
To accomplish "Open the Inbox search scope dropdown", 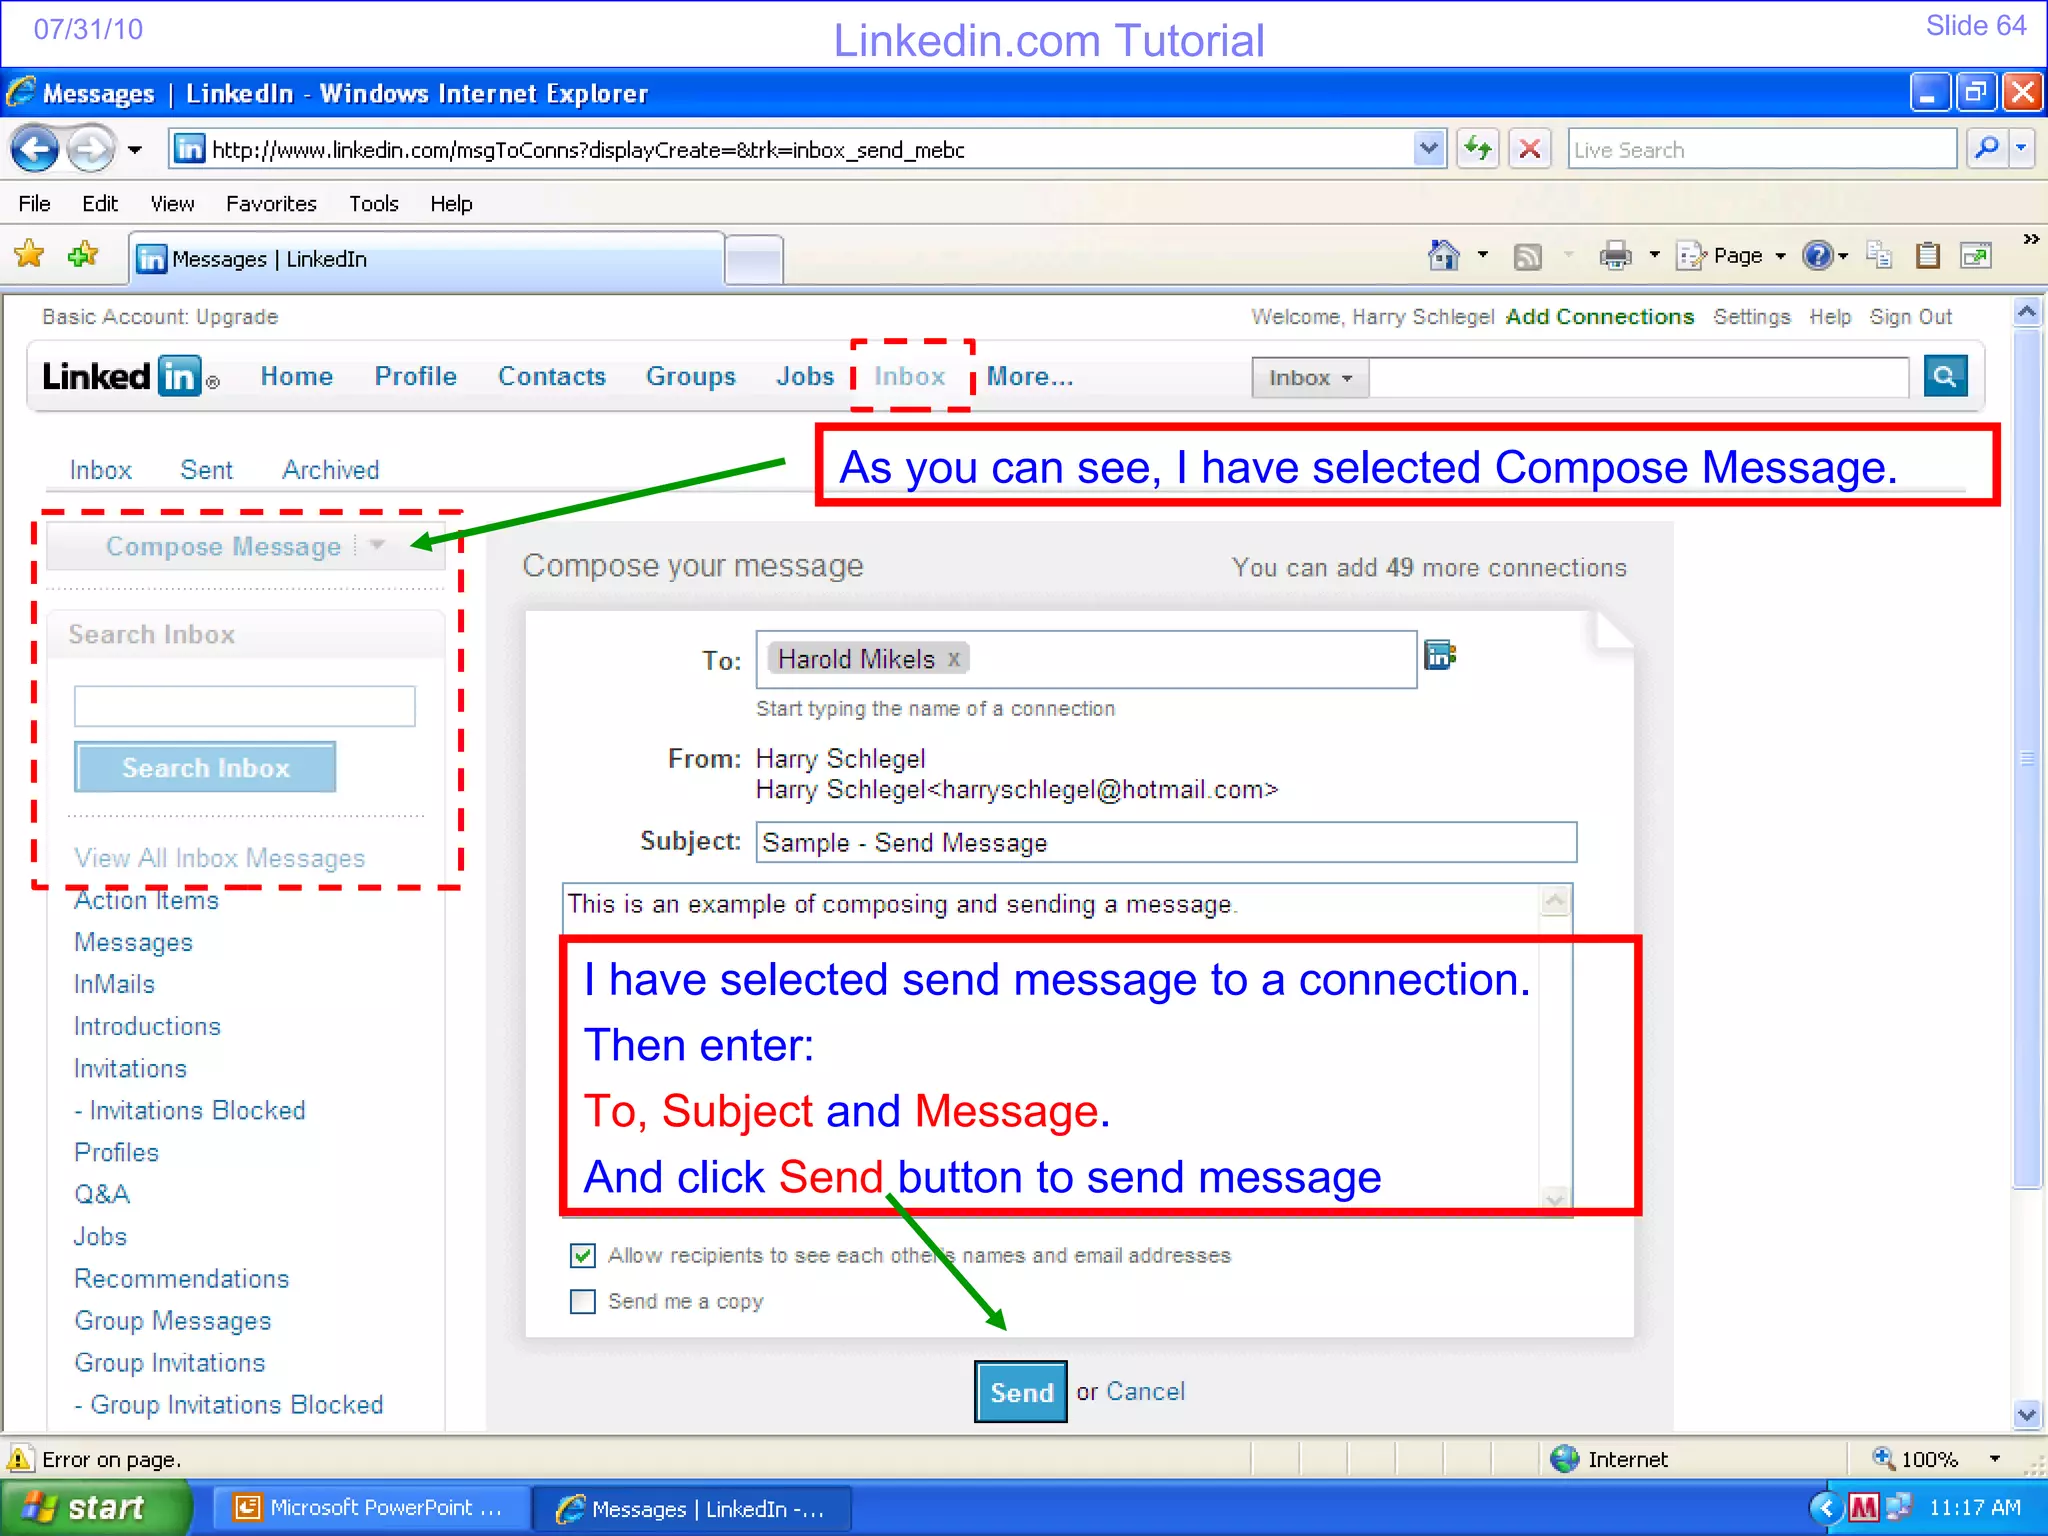I will [1310, 377].
